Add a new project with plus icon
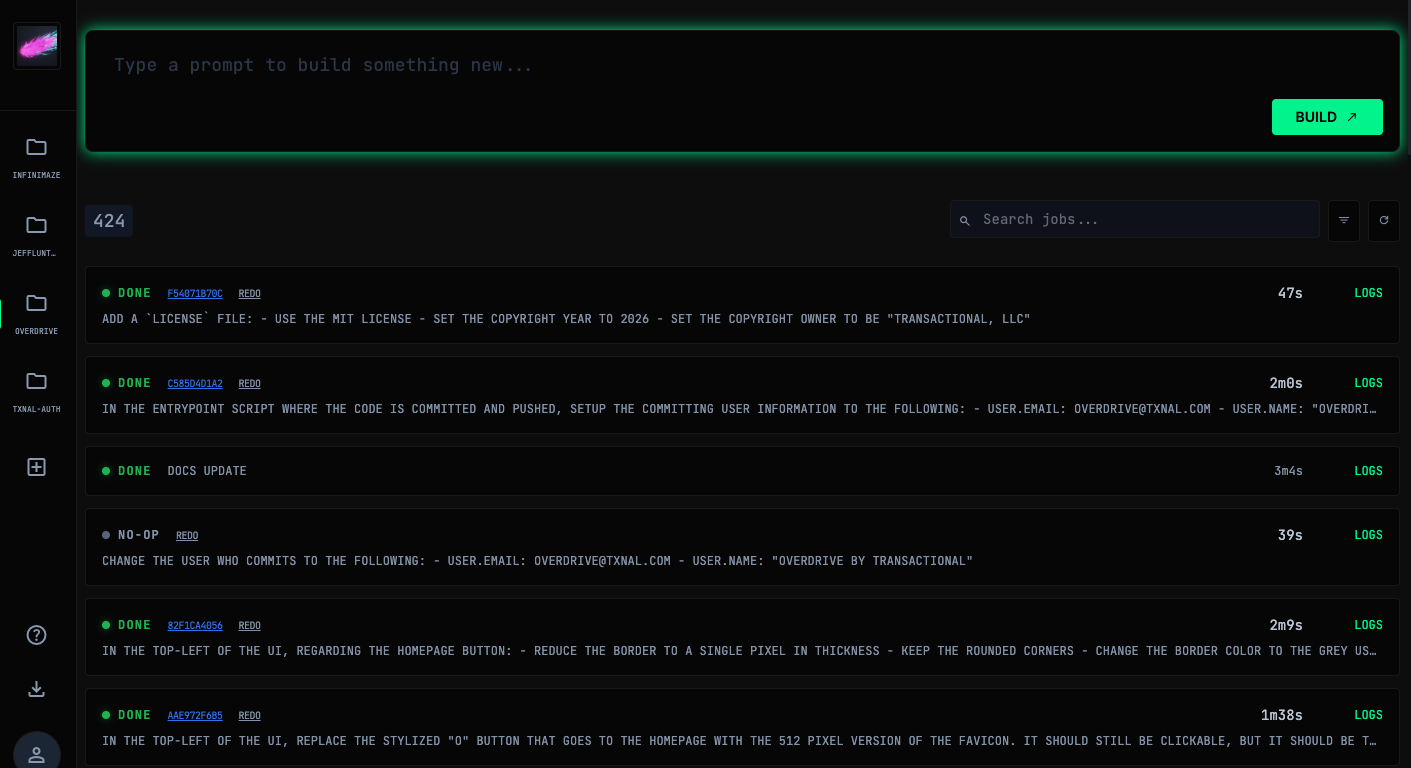The image size is (1411, 768). pyautogui.click(x=37, y=467)
